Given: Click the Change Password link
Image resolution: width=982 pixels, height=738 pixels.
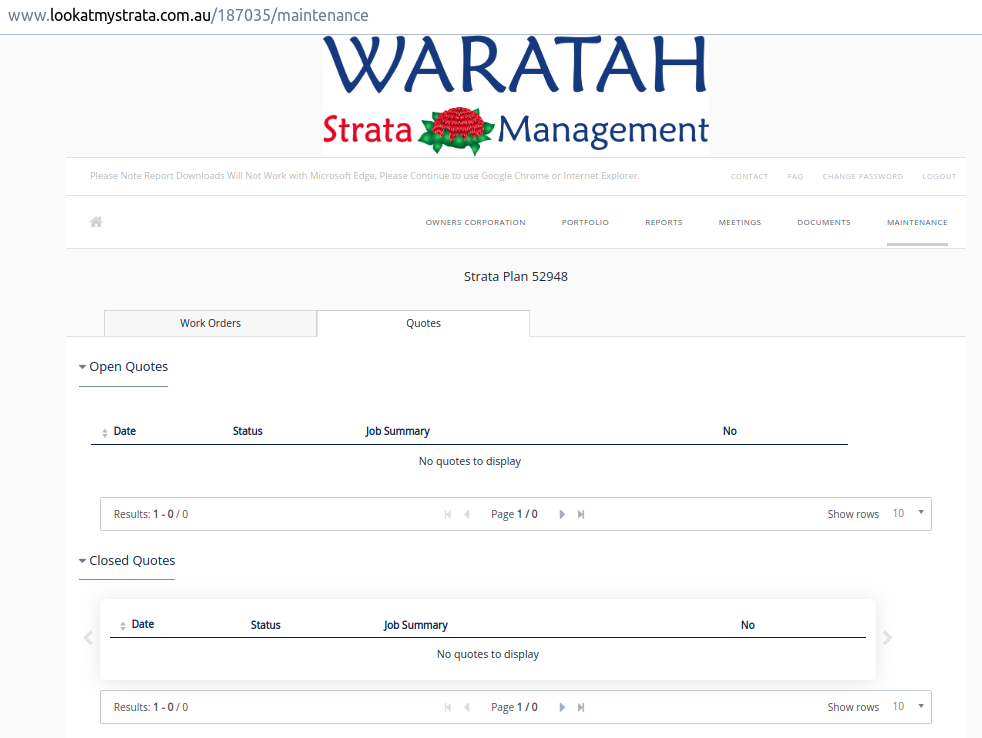Looking at the screenshot, I should pyautogui.click(x=862, y=177).
